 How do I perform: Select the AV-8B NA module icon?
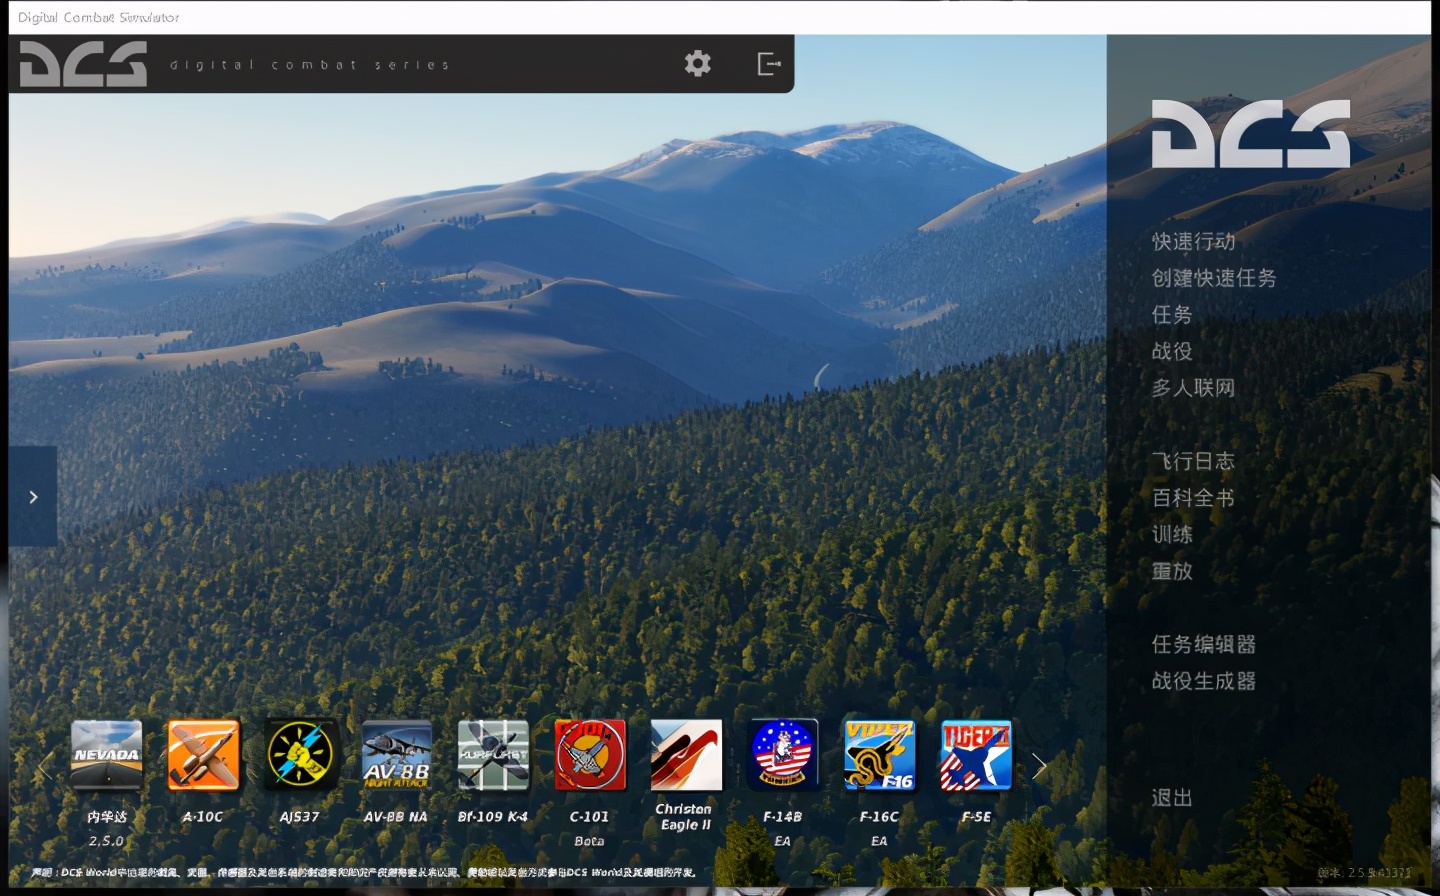coord(396,755)
